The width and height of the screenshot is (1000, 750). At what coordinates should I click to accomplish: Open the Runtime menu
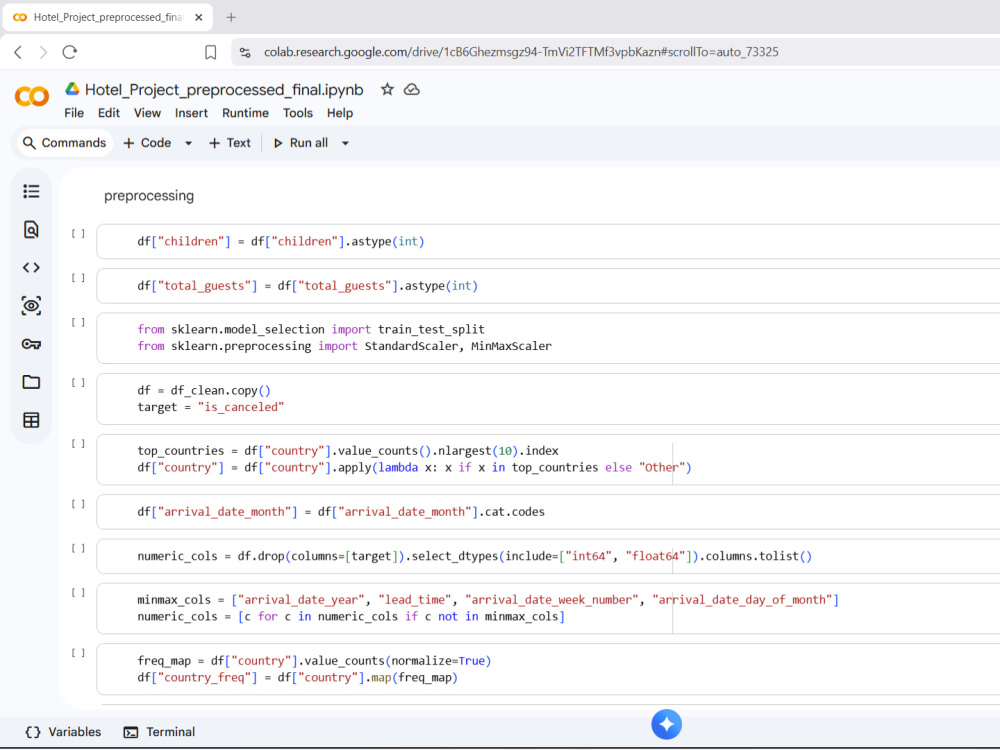pyautogui.click(x=246, y=113)
